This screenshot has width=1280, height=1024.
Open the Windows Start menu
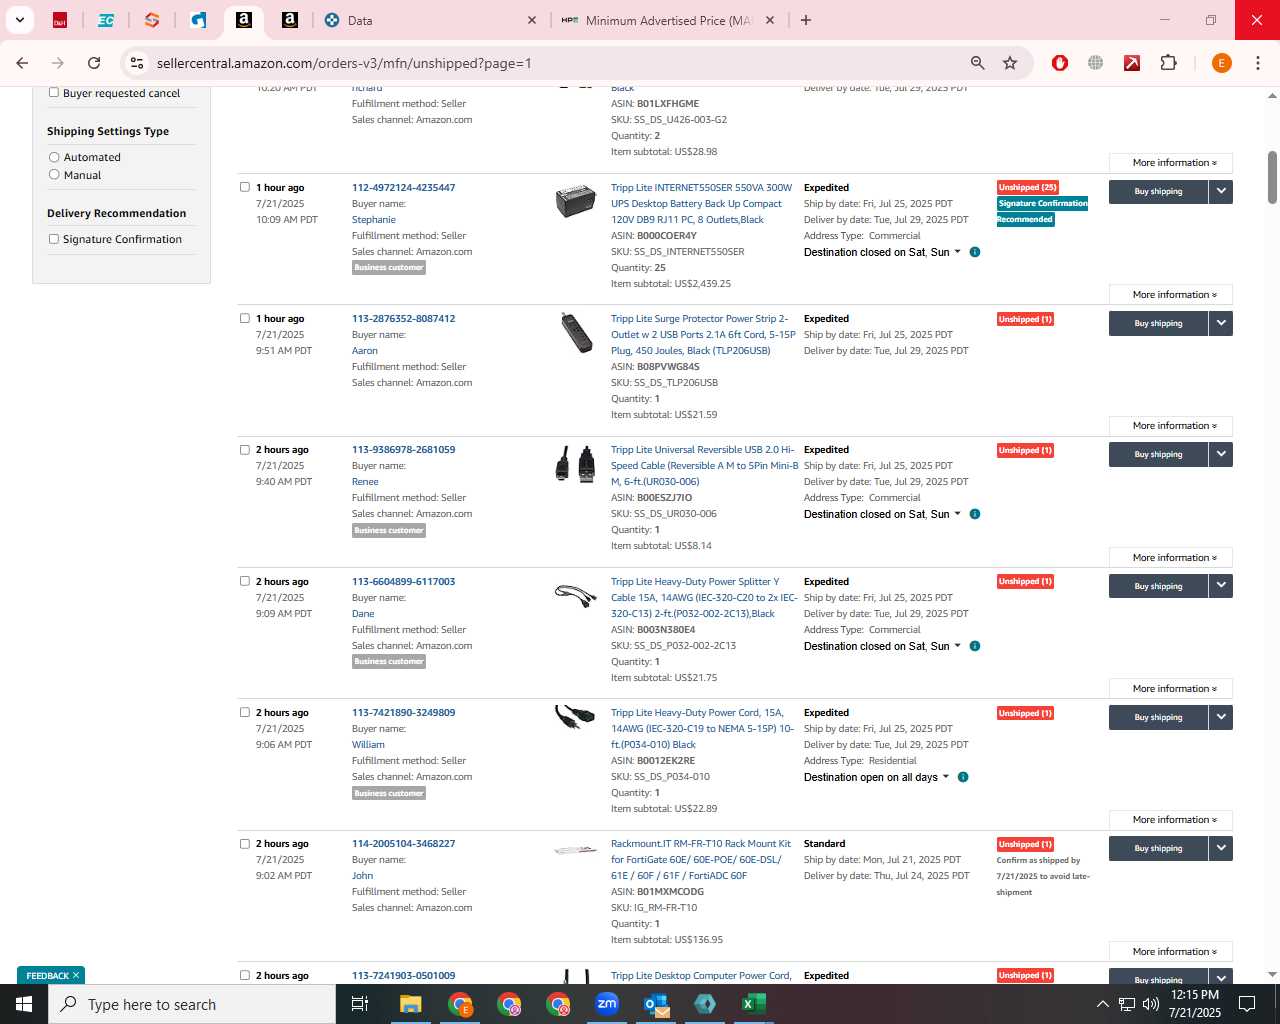pyautogui.click(x=24, y=1004)
